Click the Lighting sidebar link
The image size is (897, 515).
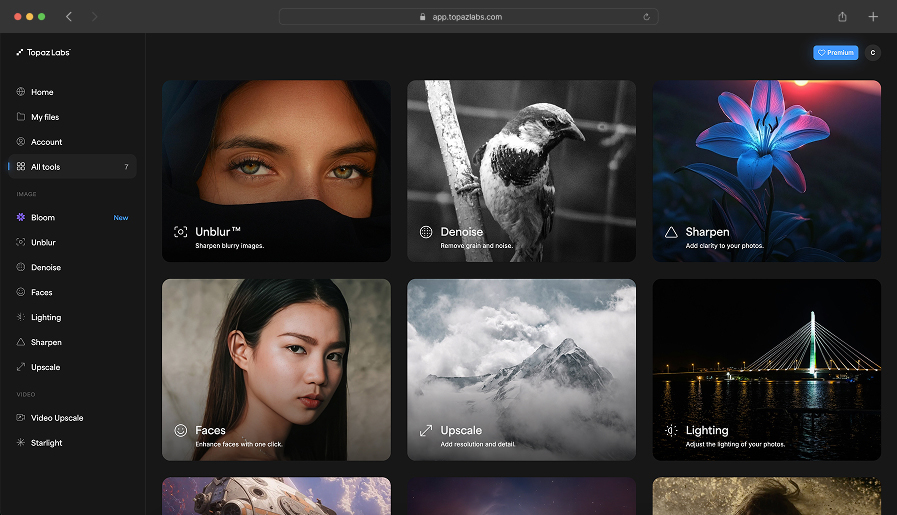point(72,317)
